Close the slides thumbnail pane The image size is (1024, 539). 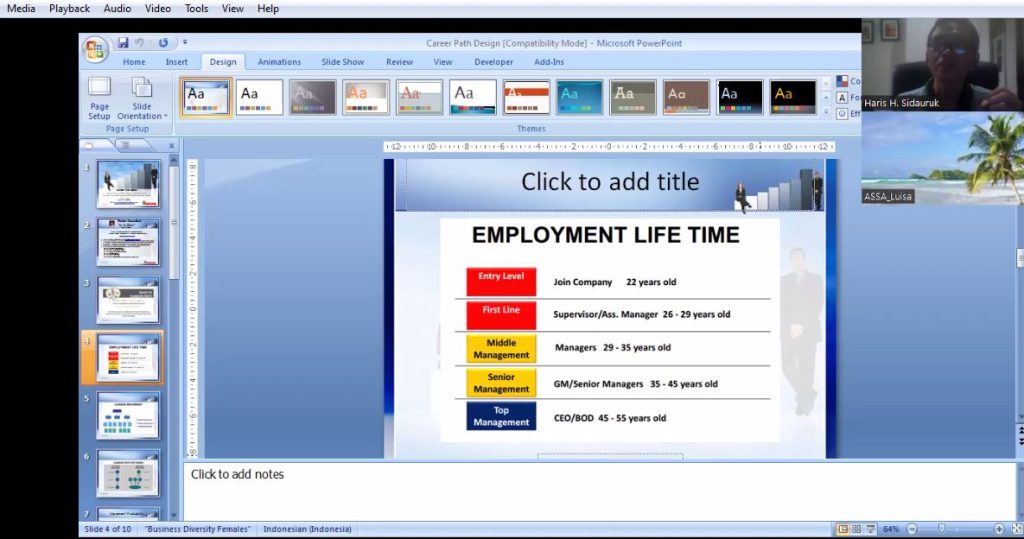(x=171, y=146)
